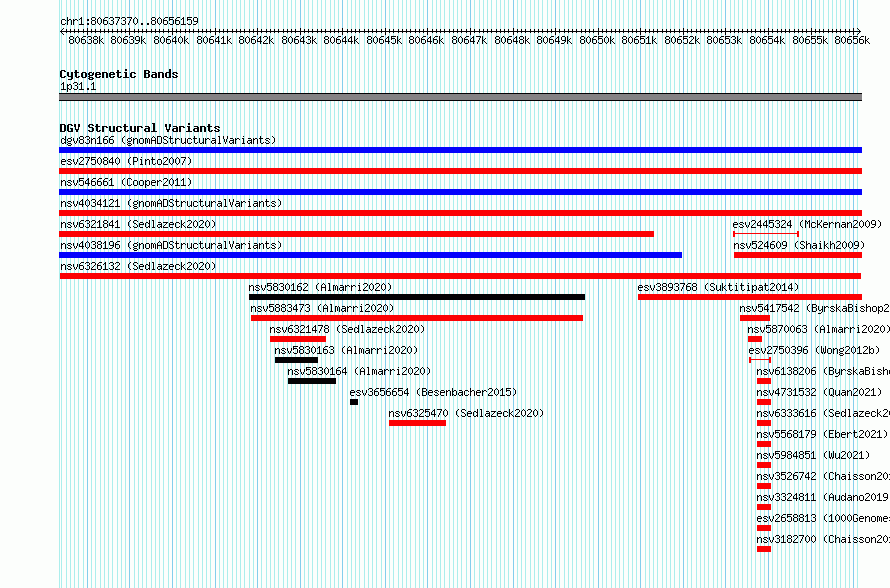Click the red nsv6326132 variant bar
The width and height of the screenshot is (890, 588).
[460, 276]
